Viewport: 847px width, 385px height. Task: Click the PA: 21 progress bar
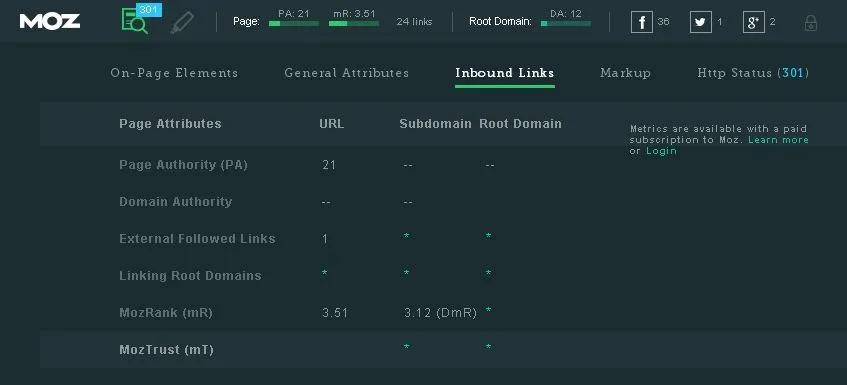294,23
